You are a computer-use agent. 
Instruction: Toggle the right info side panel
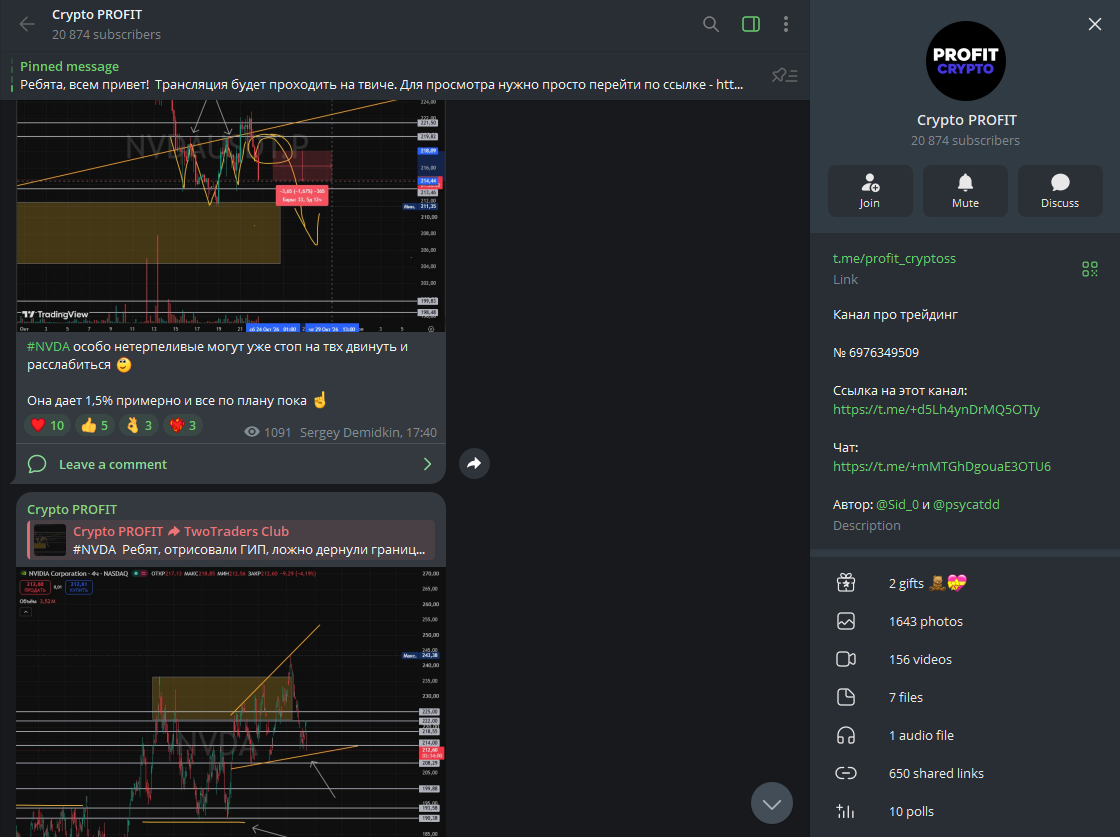(751, 24)
